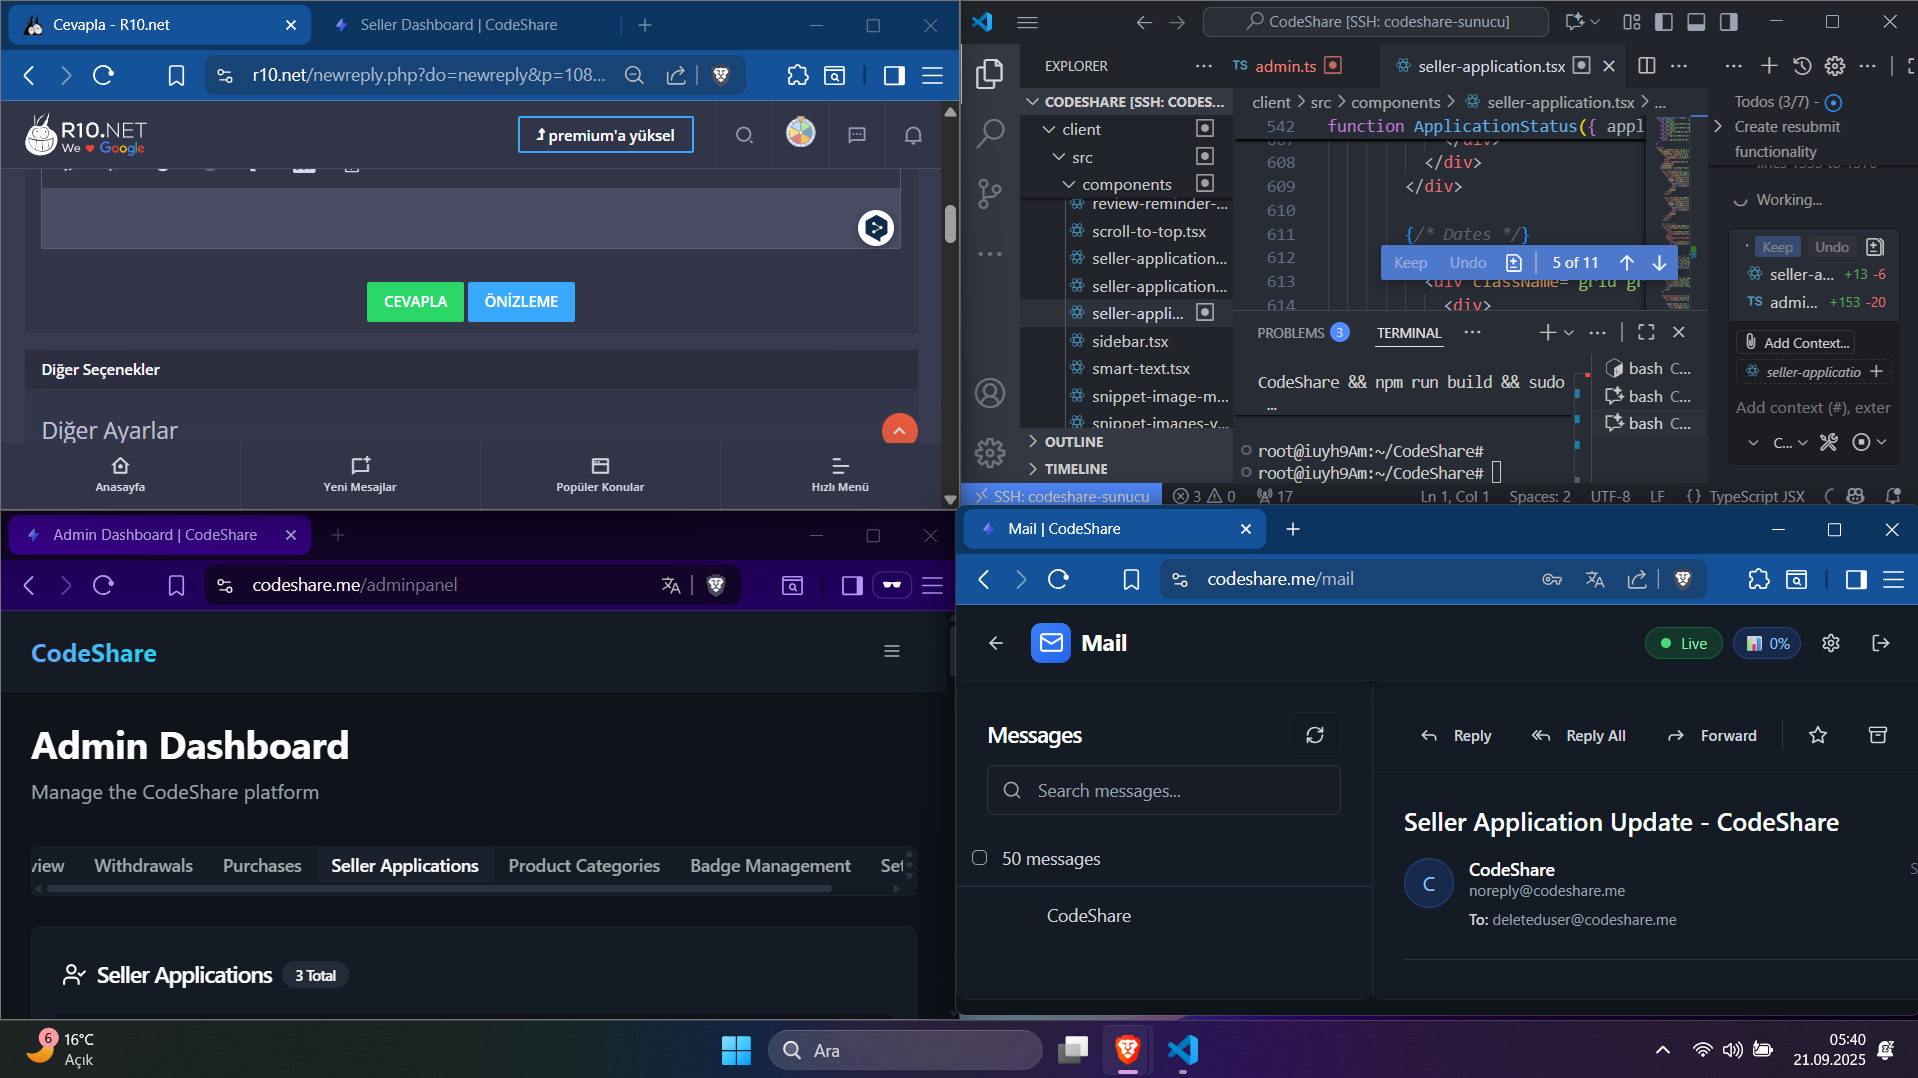
Task: Archive the open mail message
Action: (x=1878, y=736)
